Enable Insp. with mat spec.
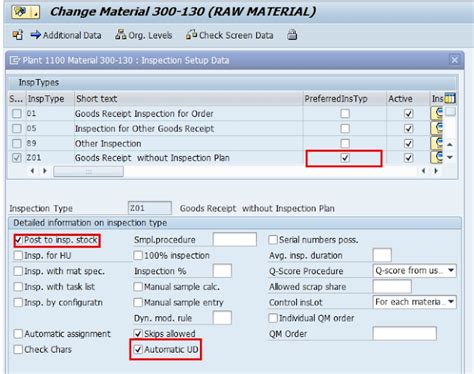Viewport: 474px width, 374px height. (x=18, y=271)
